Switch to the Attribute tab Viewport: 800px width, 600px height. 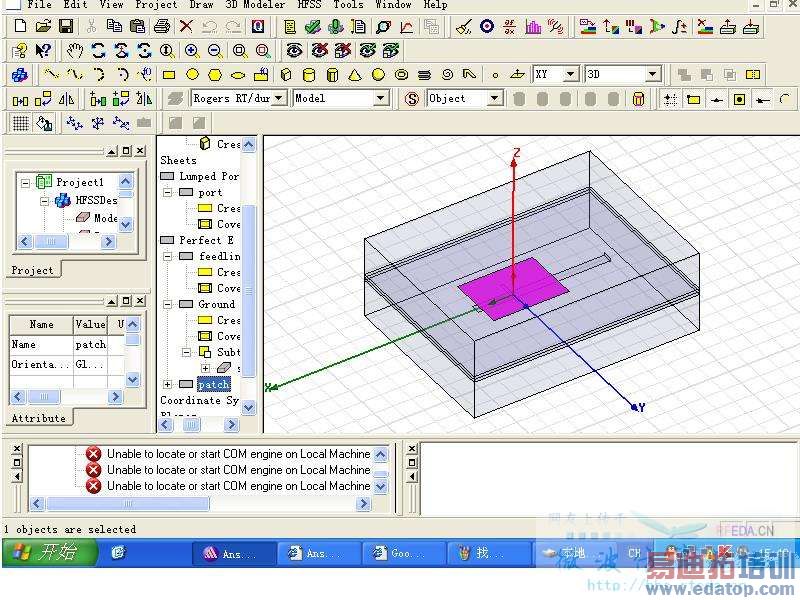point(39,418)
